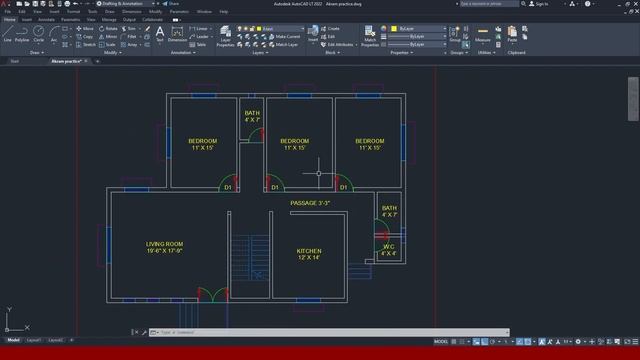Activate the Trim command

[x=129, y=29]
